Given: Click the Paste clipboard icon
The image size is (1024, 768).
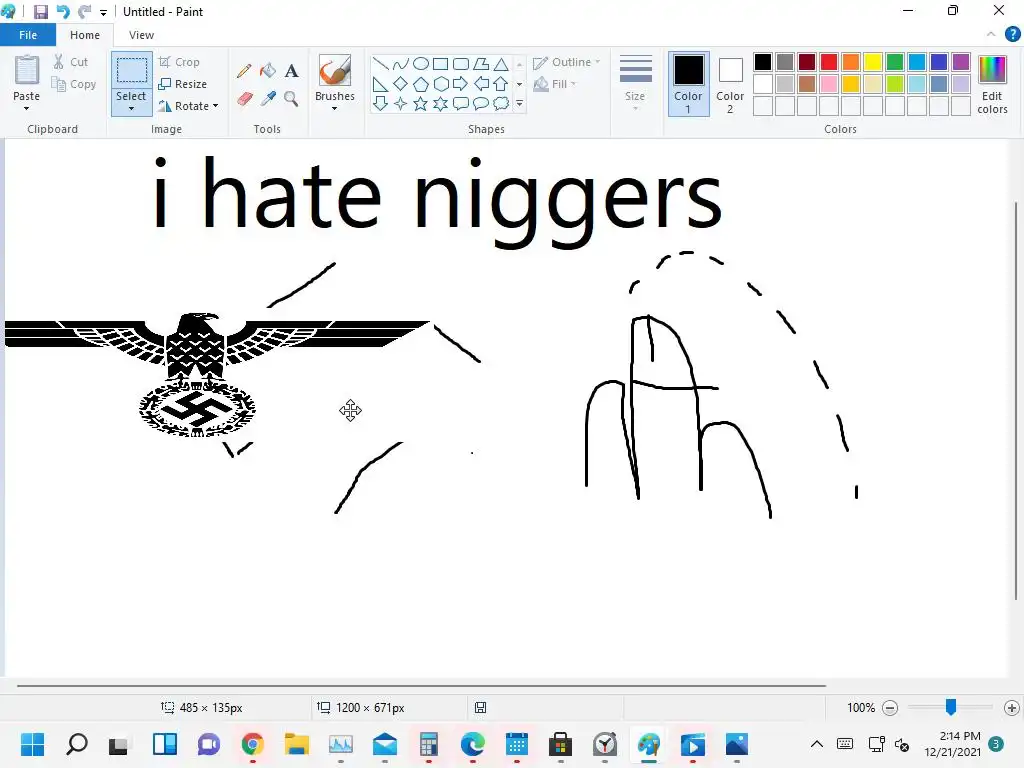Looking at the screenshot, I should [x=27, y=71].
